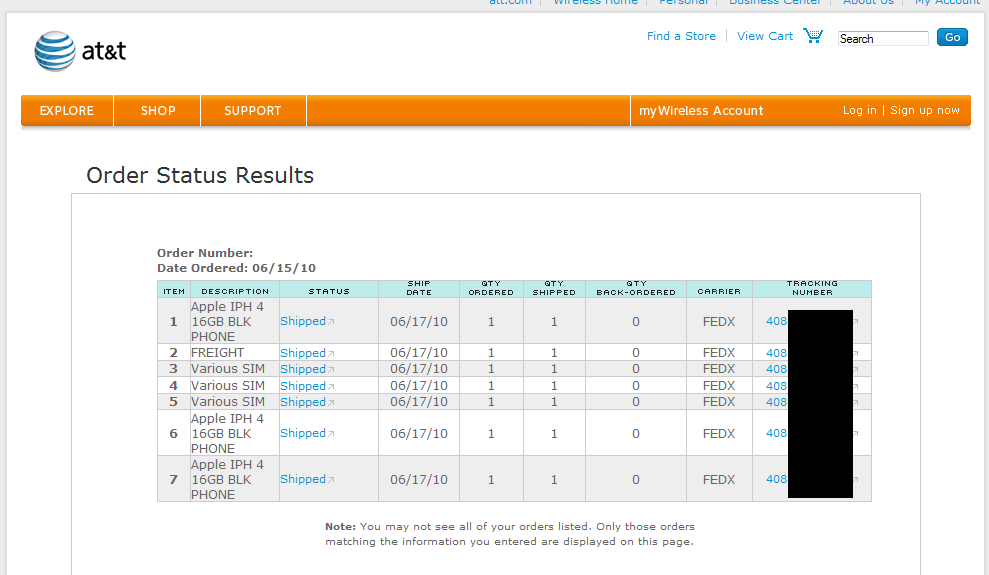Click FEDX carrier cell in item 6 row
Screen dimensions: 989x575
[719, 434]
